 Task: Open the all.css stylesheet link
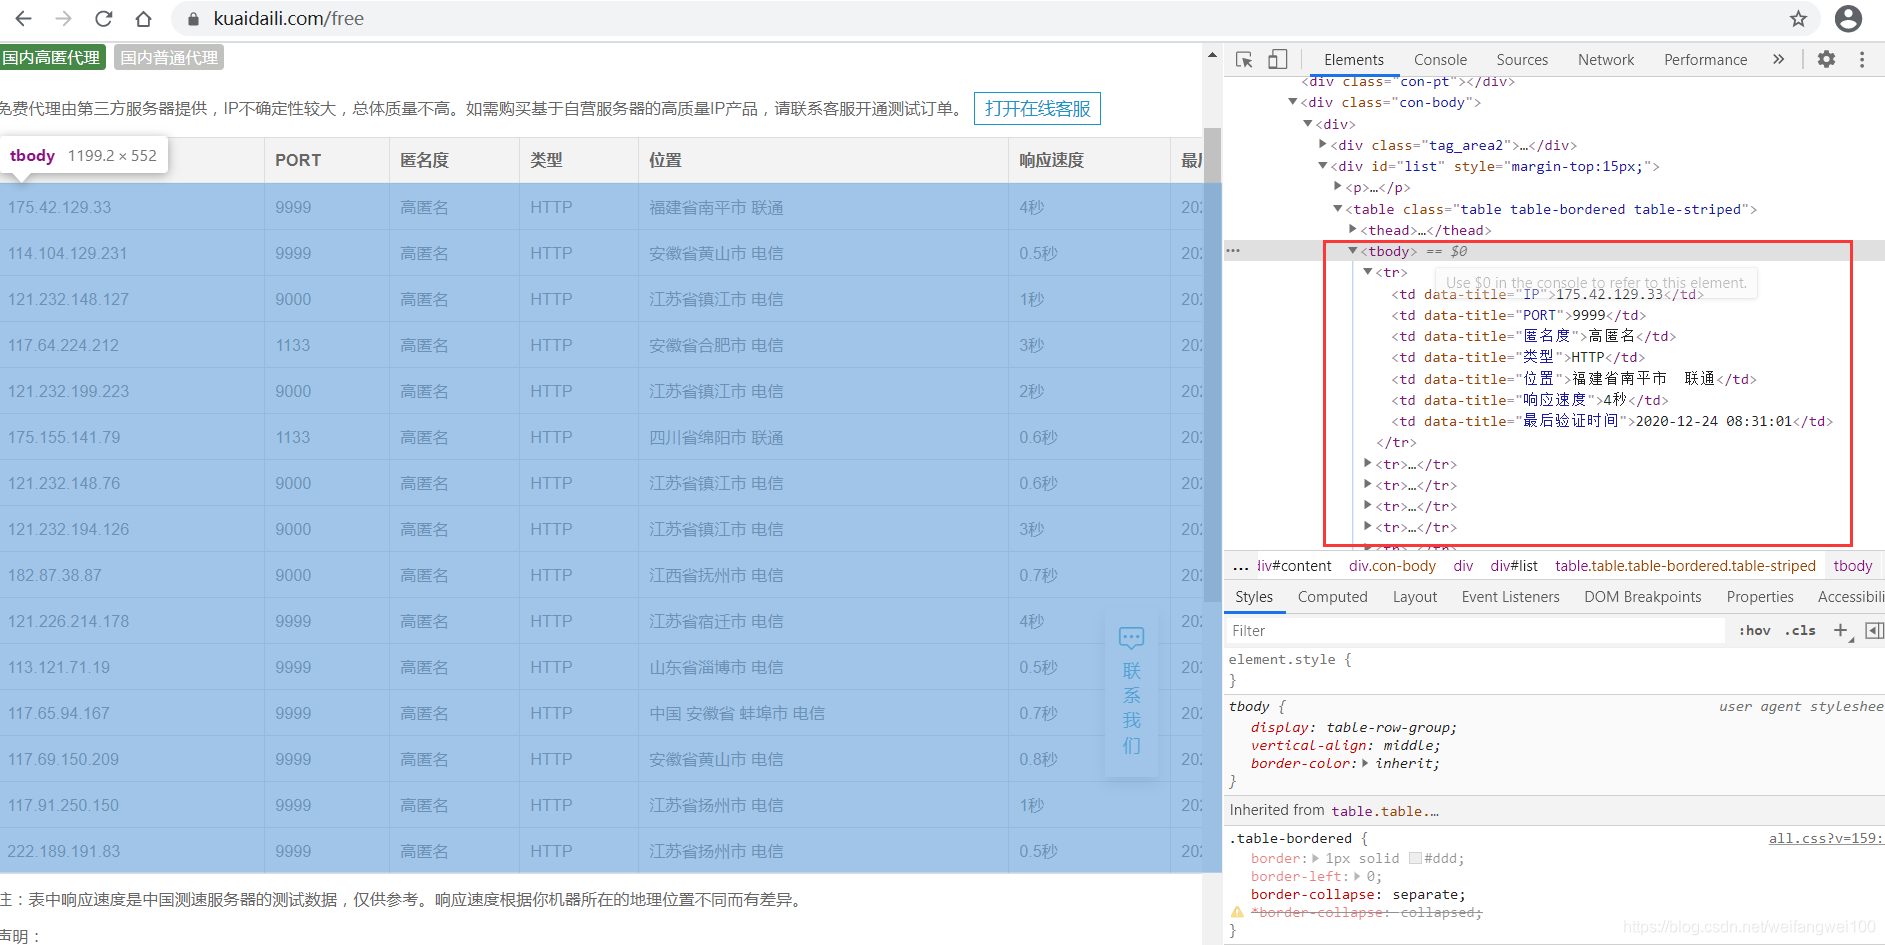(1826, 838)
